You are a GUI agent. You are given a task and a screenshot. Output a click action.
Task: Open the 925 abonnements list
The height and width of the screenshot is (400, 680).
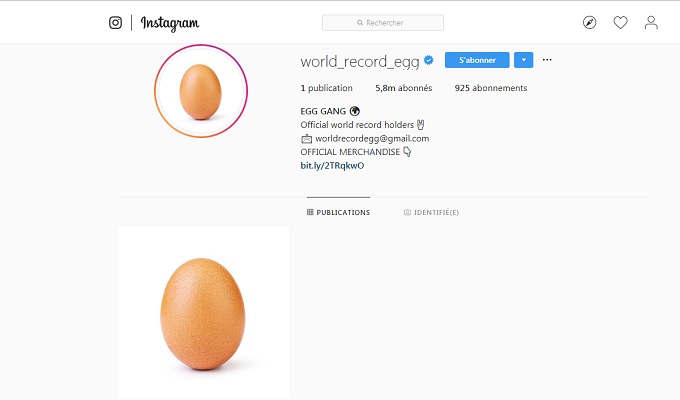pyautogui.click(x=491, y=88)
